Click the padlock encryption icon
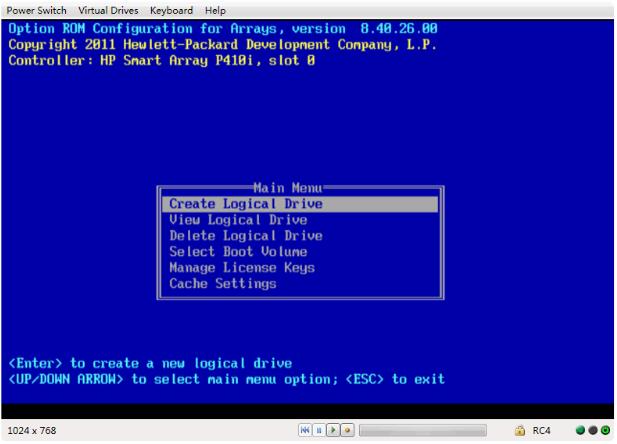The image size is (617, 444). pos(520,430)
